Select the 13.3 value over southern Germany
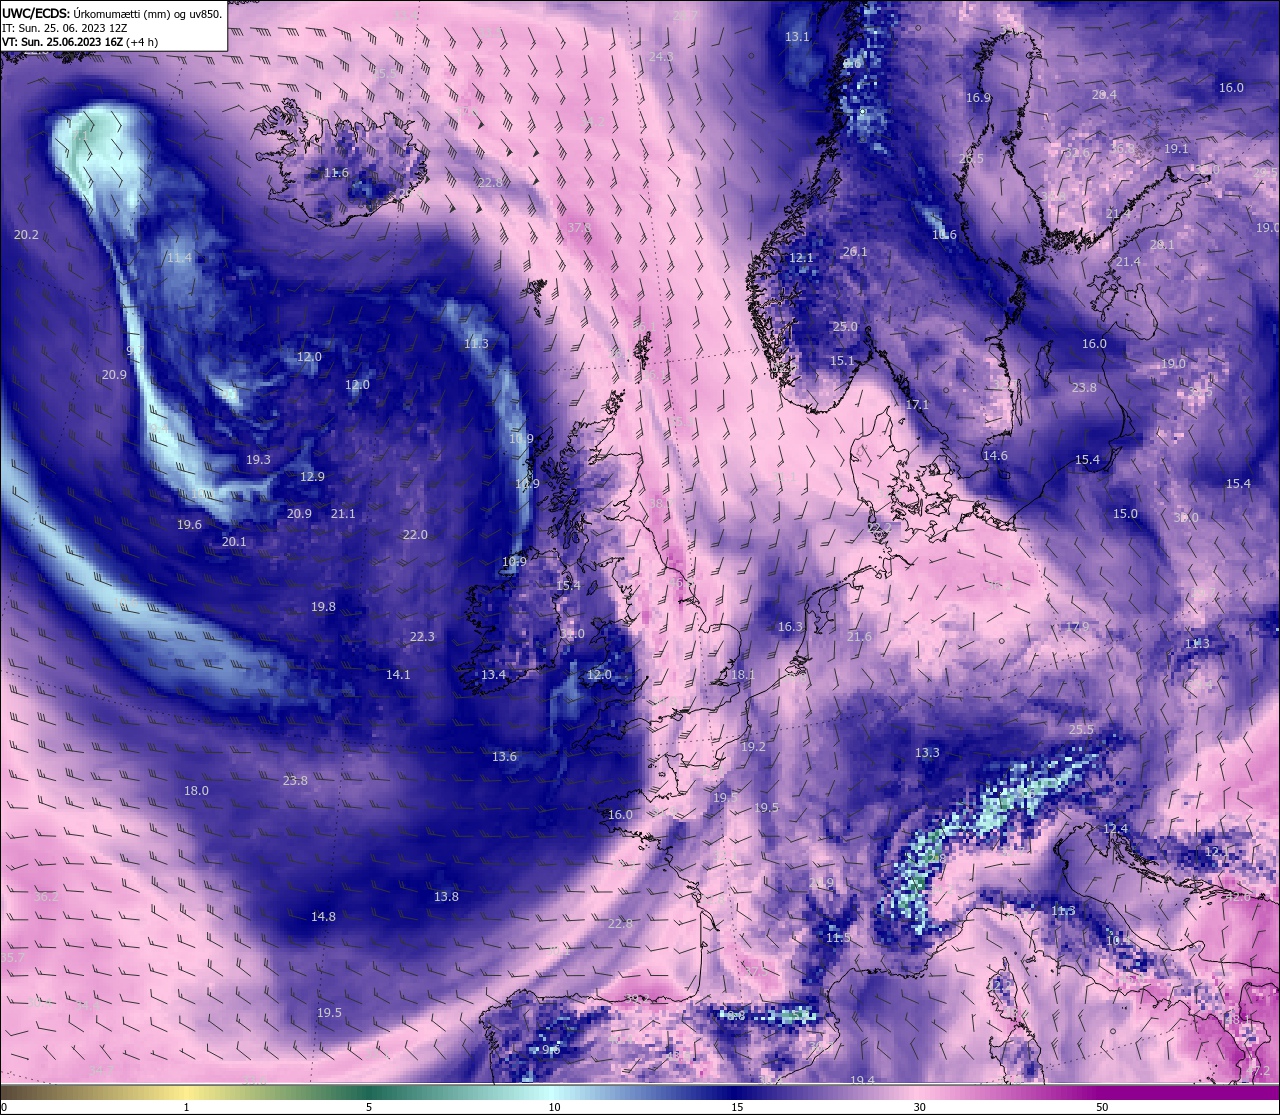This screenshot has height=1115, width=1280. pos(927,753)
